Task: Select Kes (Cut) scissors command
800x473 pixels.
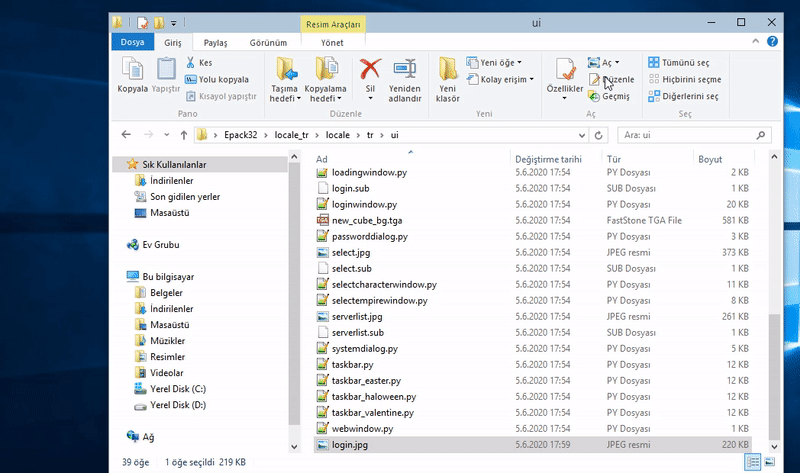Action: tap(199, 62)
